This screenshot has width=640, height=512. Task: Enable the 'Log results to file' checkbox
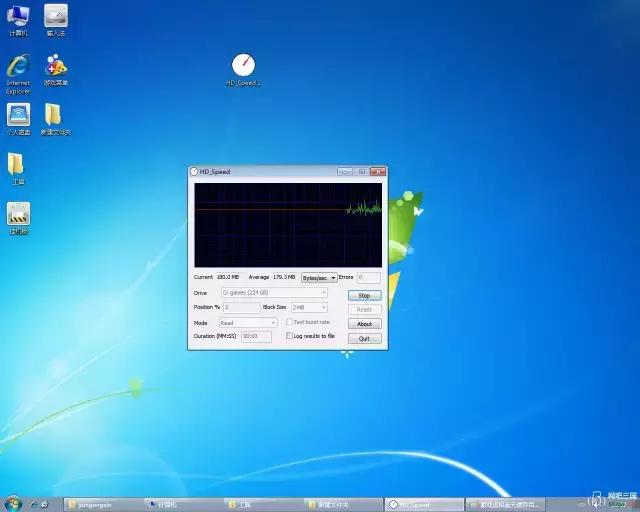(289, 336)
